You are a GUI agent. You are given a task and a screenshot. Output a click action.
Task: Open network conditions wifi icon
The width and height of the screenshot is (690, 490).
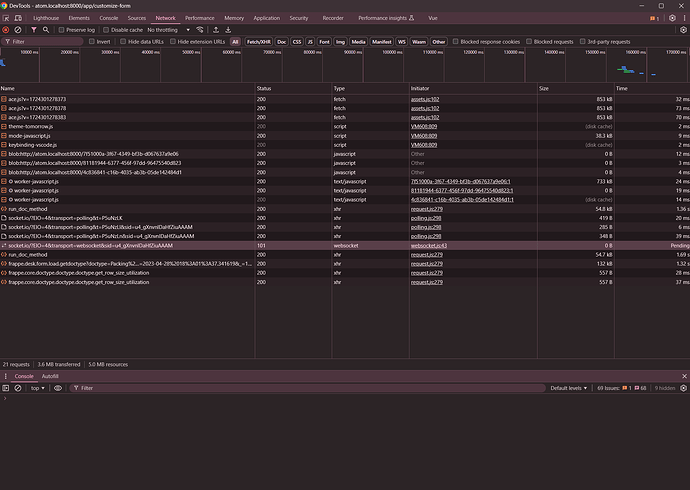pos(200,30)
